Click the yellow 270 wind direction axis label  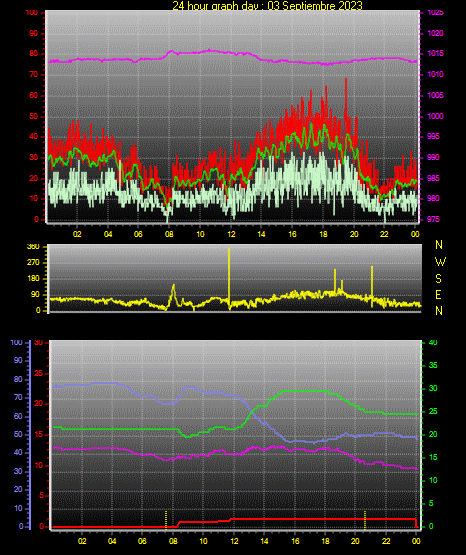(x=33, y=263)
